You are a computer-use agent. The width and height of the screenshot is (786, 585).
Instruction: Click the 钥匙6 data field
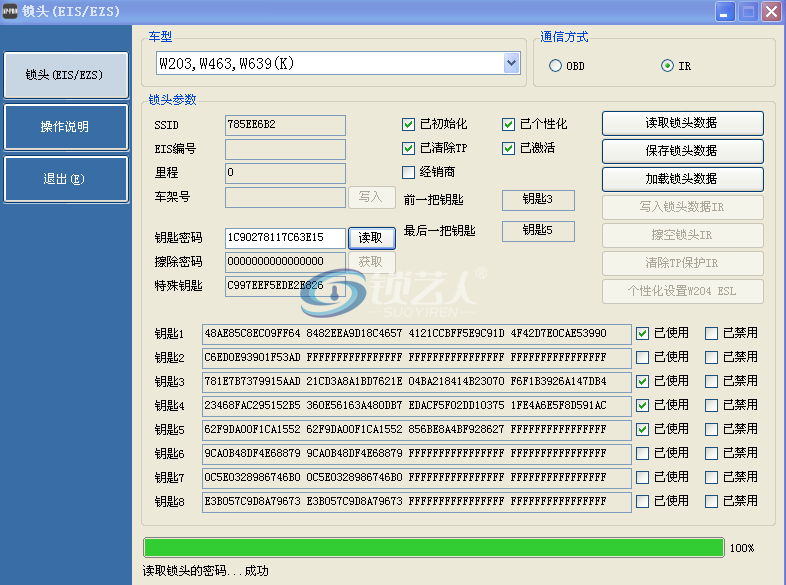[417, 454]
